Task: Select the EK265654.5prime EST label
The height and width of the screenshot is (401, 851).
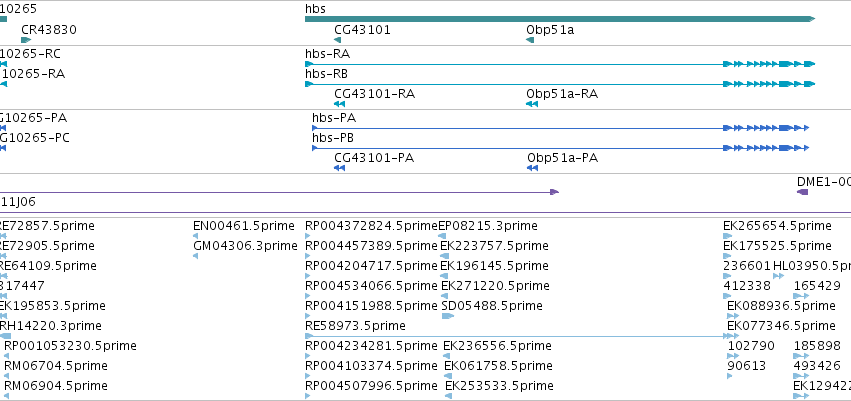Action: coord(777,226)
